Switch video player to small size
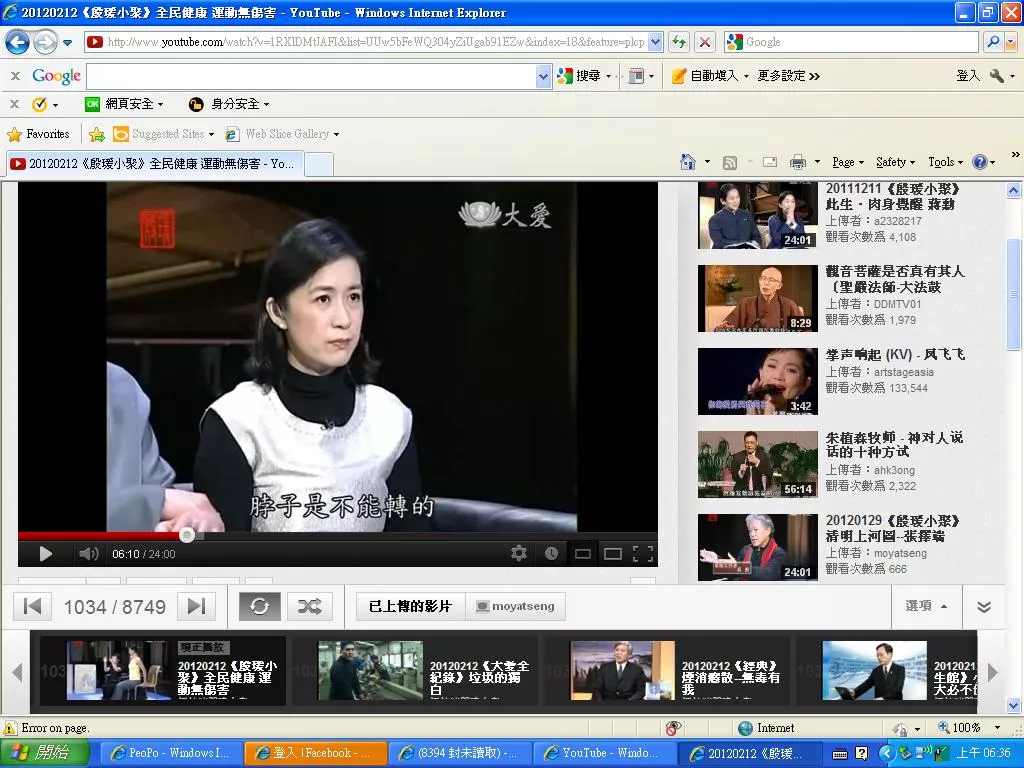The width and height of the screenshot is (1024, 768). click(583, 554)
